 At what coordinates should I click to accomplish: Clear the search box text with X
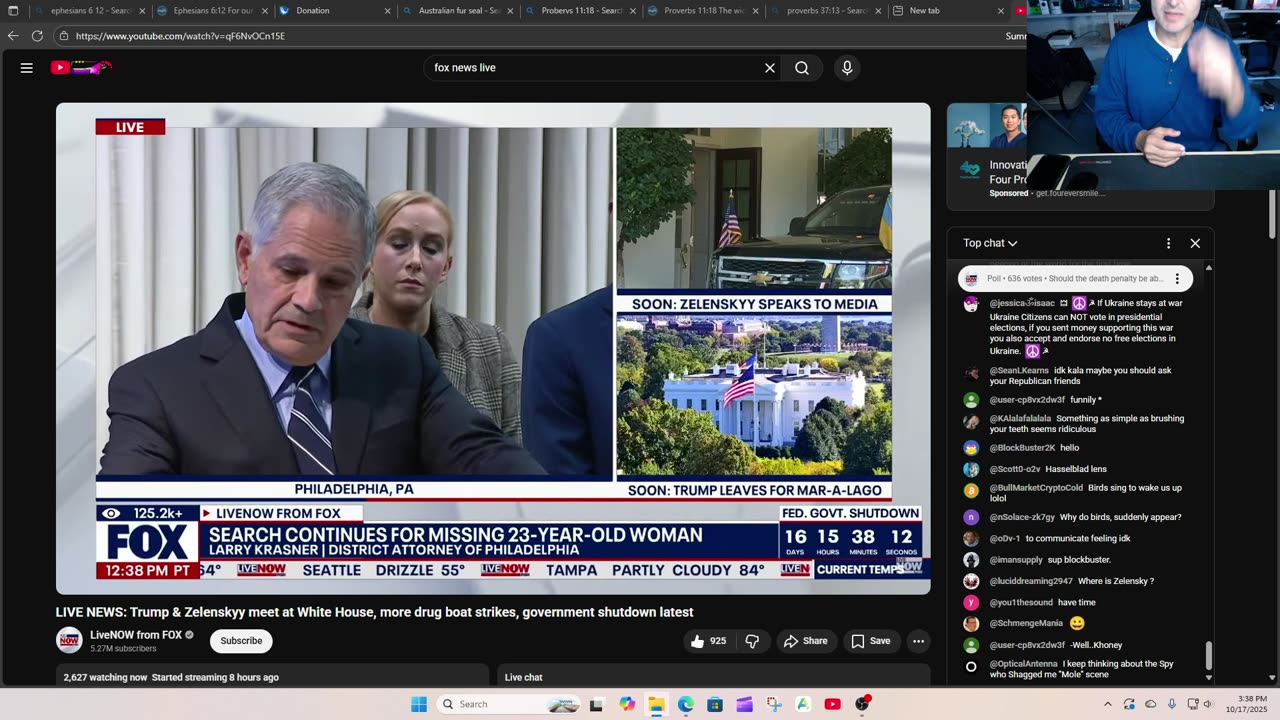coord(770,68)
